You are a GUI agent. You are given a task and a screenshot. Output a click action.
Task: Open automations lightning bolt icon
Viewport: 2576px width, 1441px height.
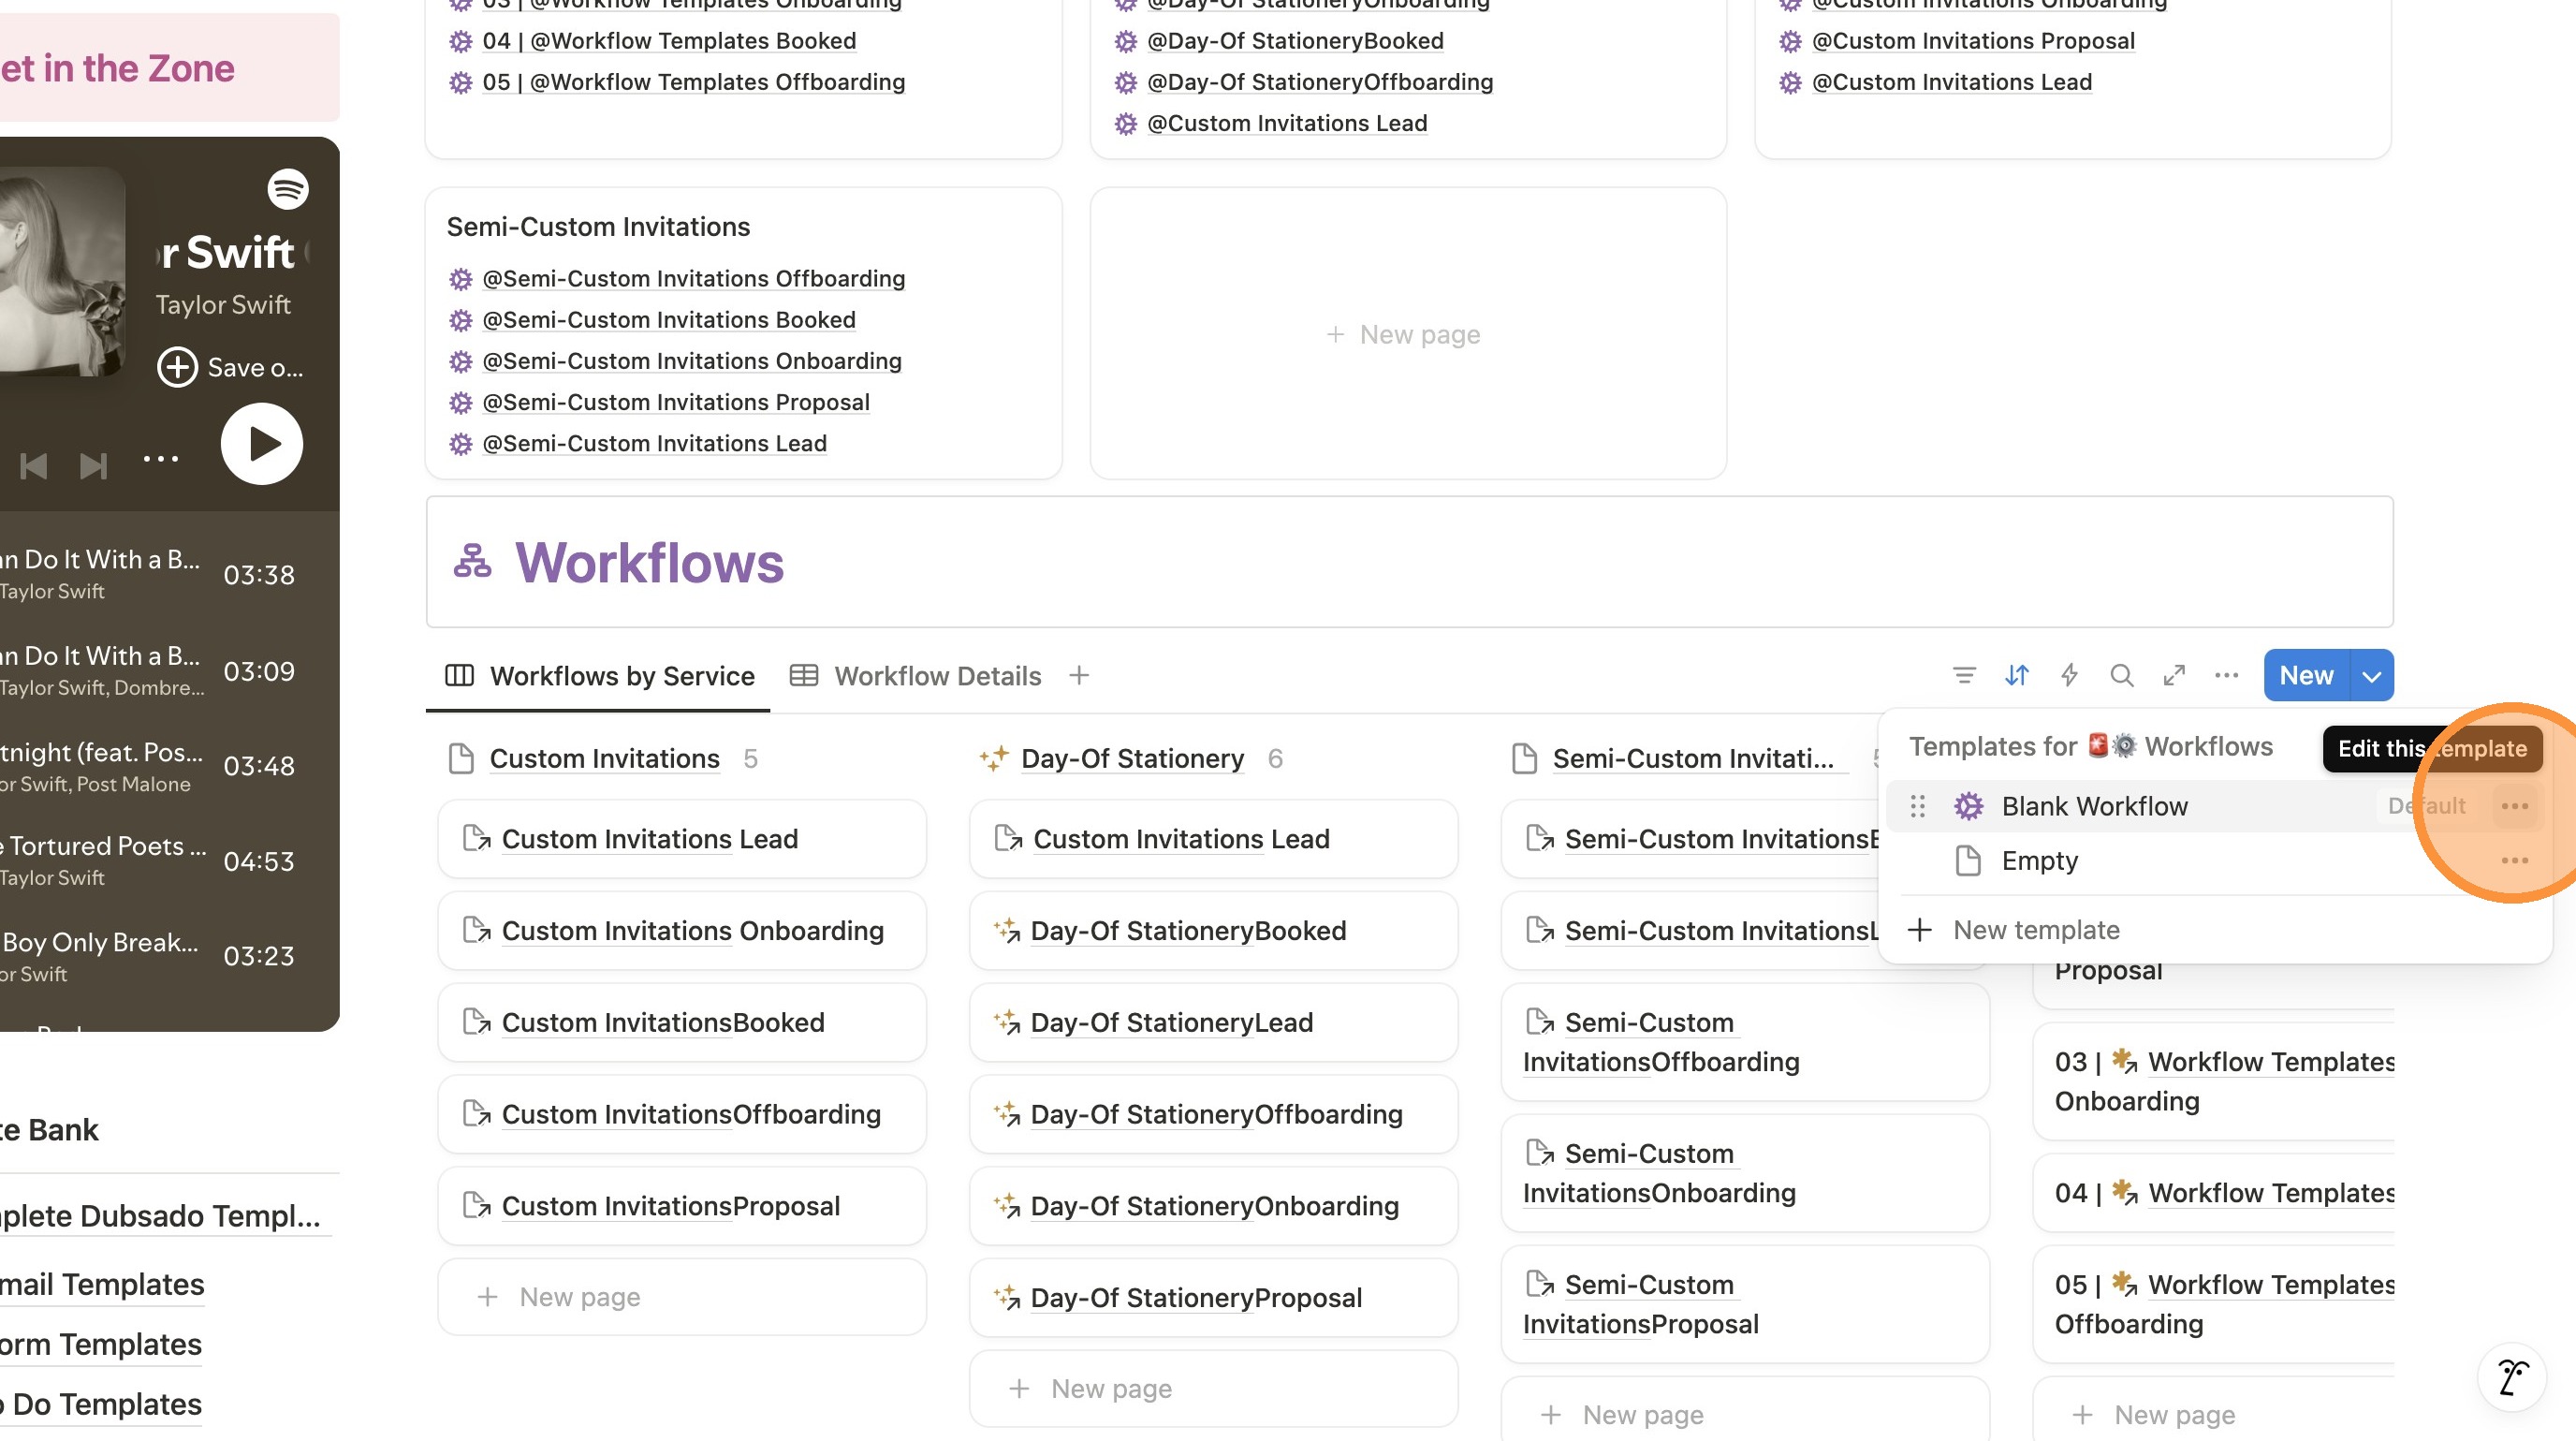coord(2069,675)
